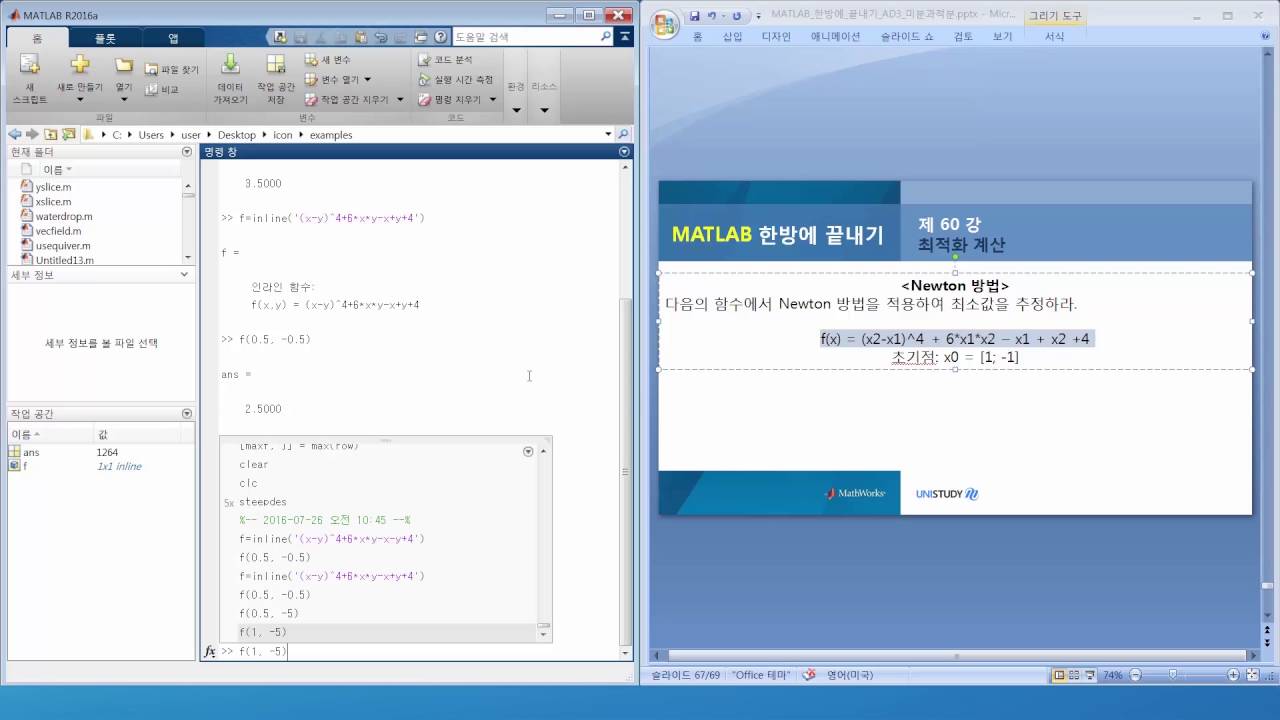Open the 작업 공간 (Workspace) panel actions menu
Viewport: 1280px width, 720px height.
coord(187,413)
